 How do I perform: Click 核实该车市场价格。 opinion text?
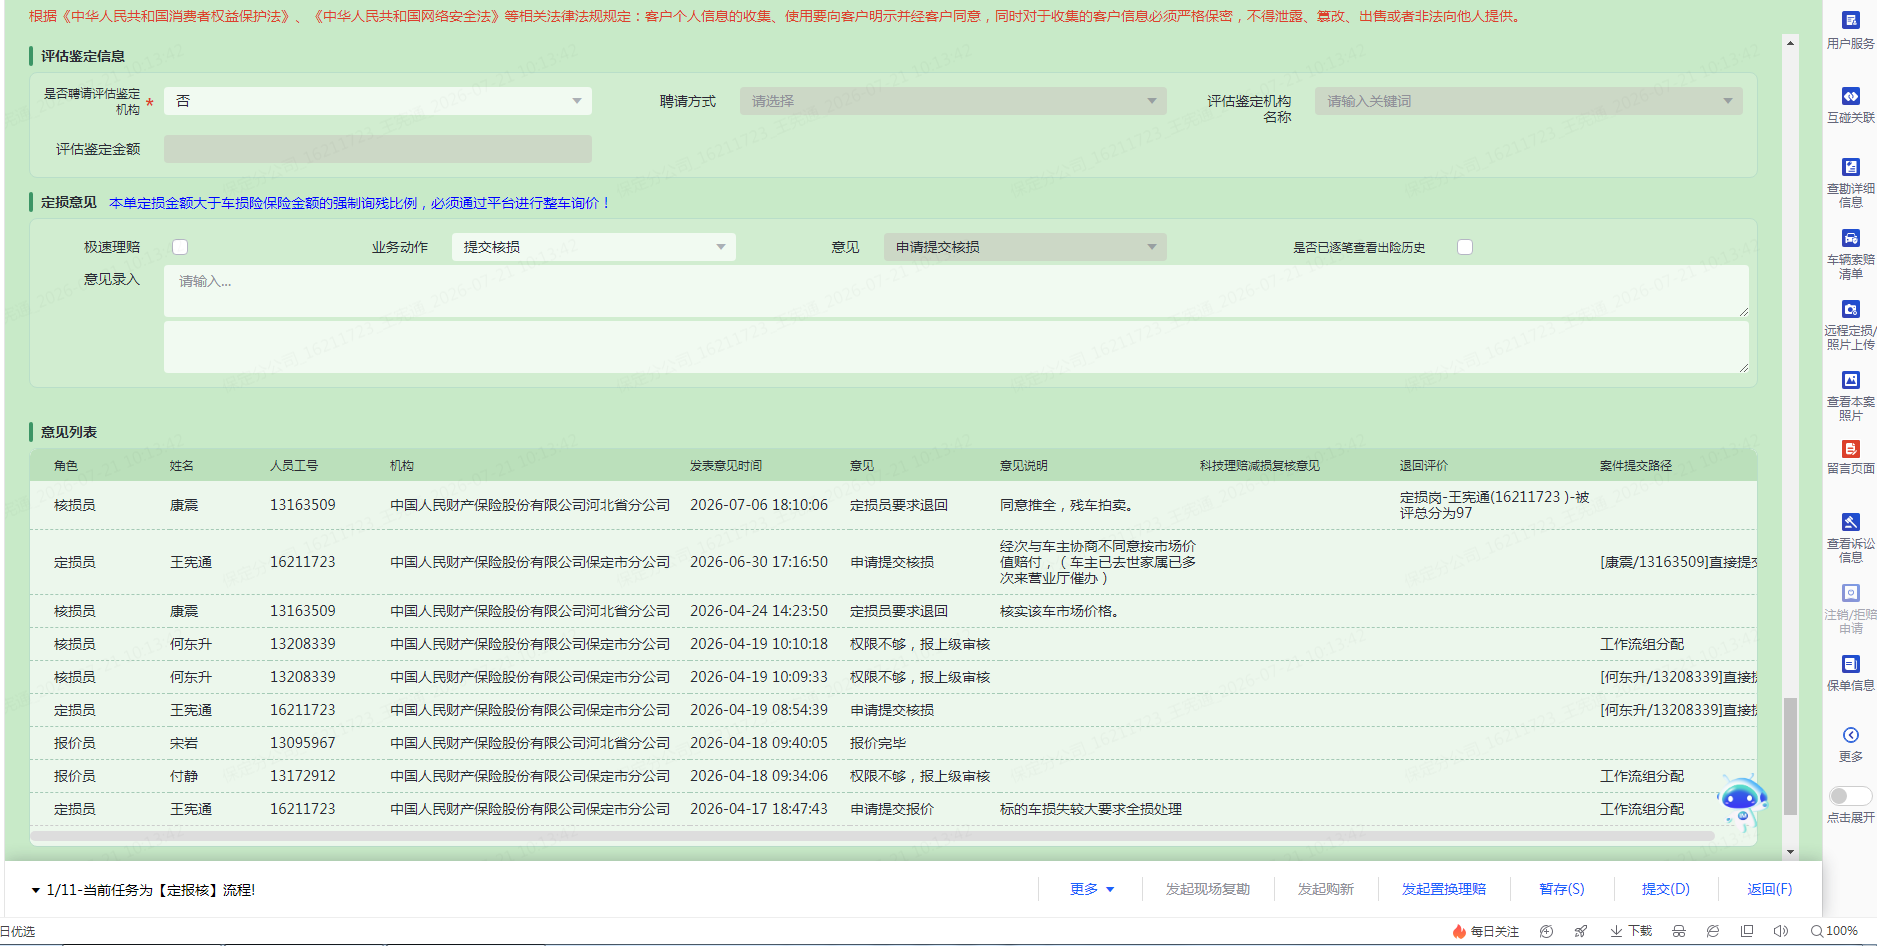coord(1061,611)
